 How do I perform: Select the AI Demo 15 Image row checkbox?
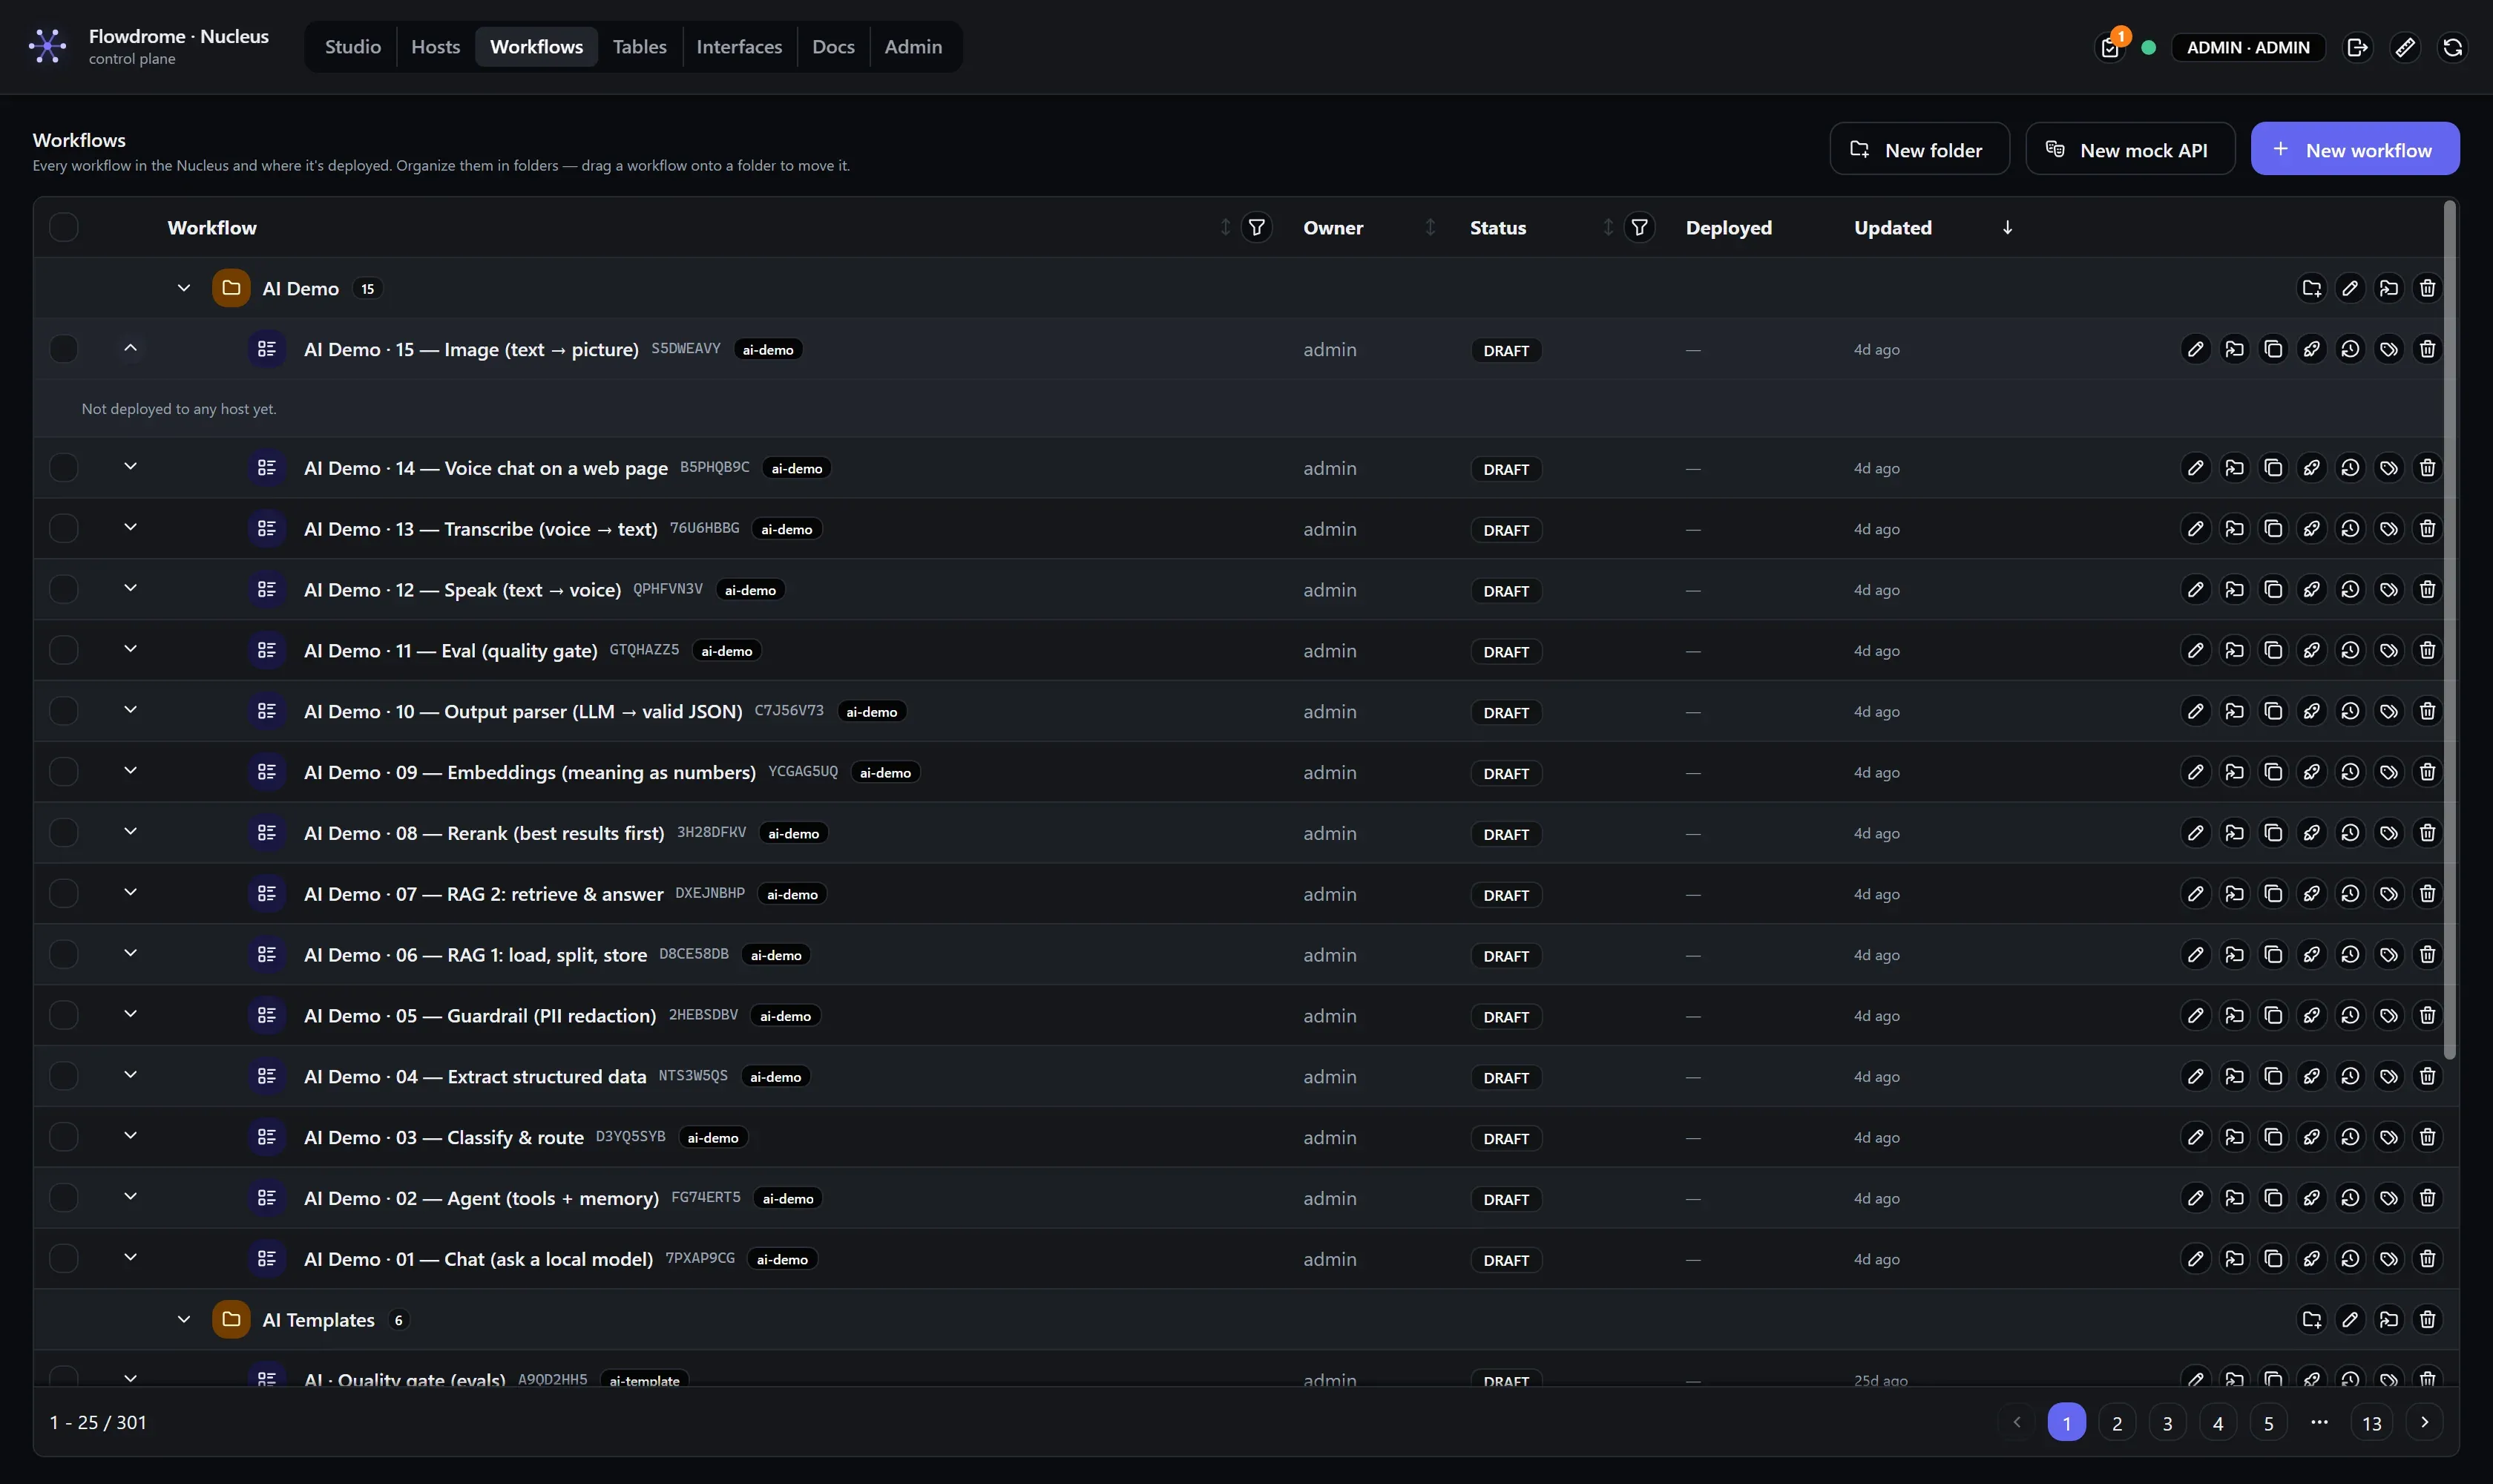click(x=64, y=349)
